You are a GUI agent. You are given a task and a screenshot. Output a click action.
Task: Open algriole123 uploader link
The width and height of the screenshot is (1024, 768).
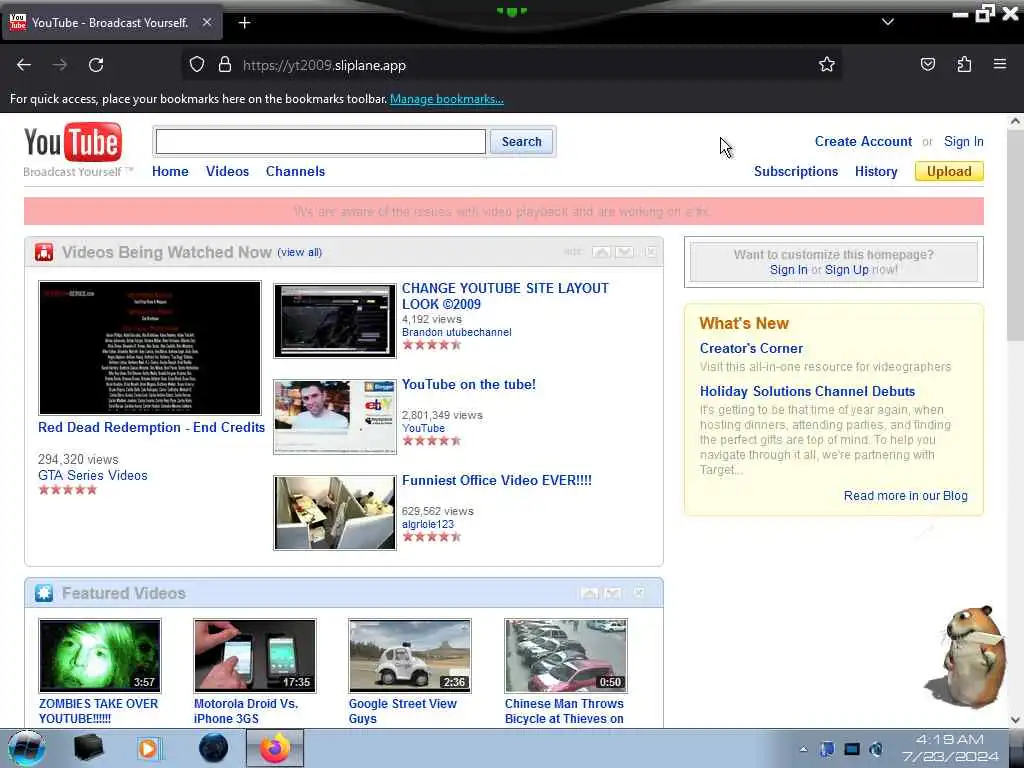428,524
